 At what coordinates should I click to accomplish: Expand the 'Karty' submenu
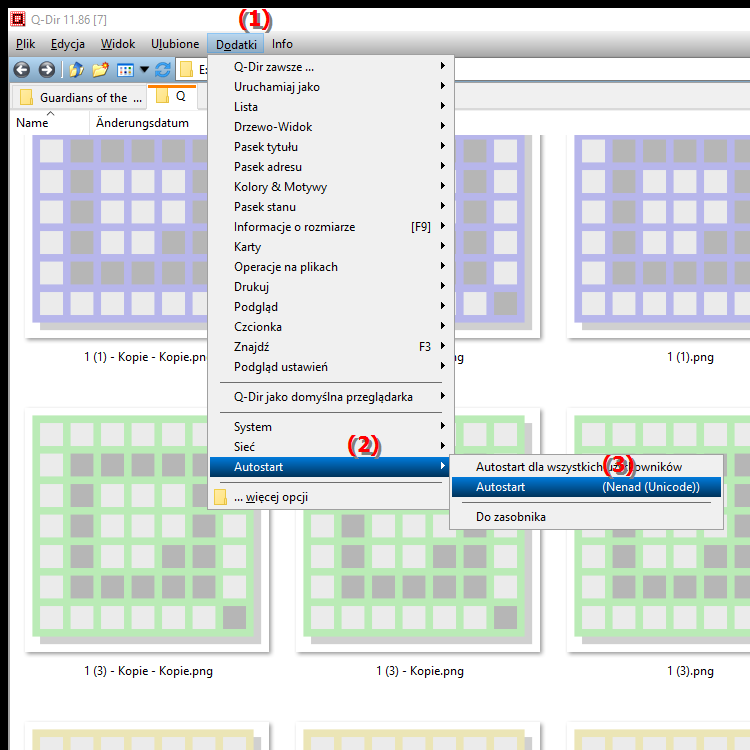(331, 247)
